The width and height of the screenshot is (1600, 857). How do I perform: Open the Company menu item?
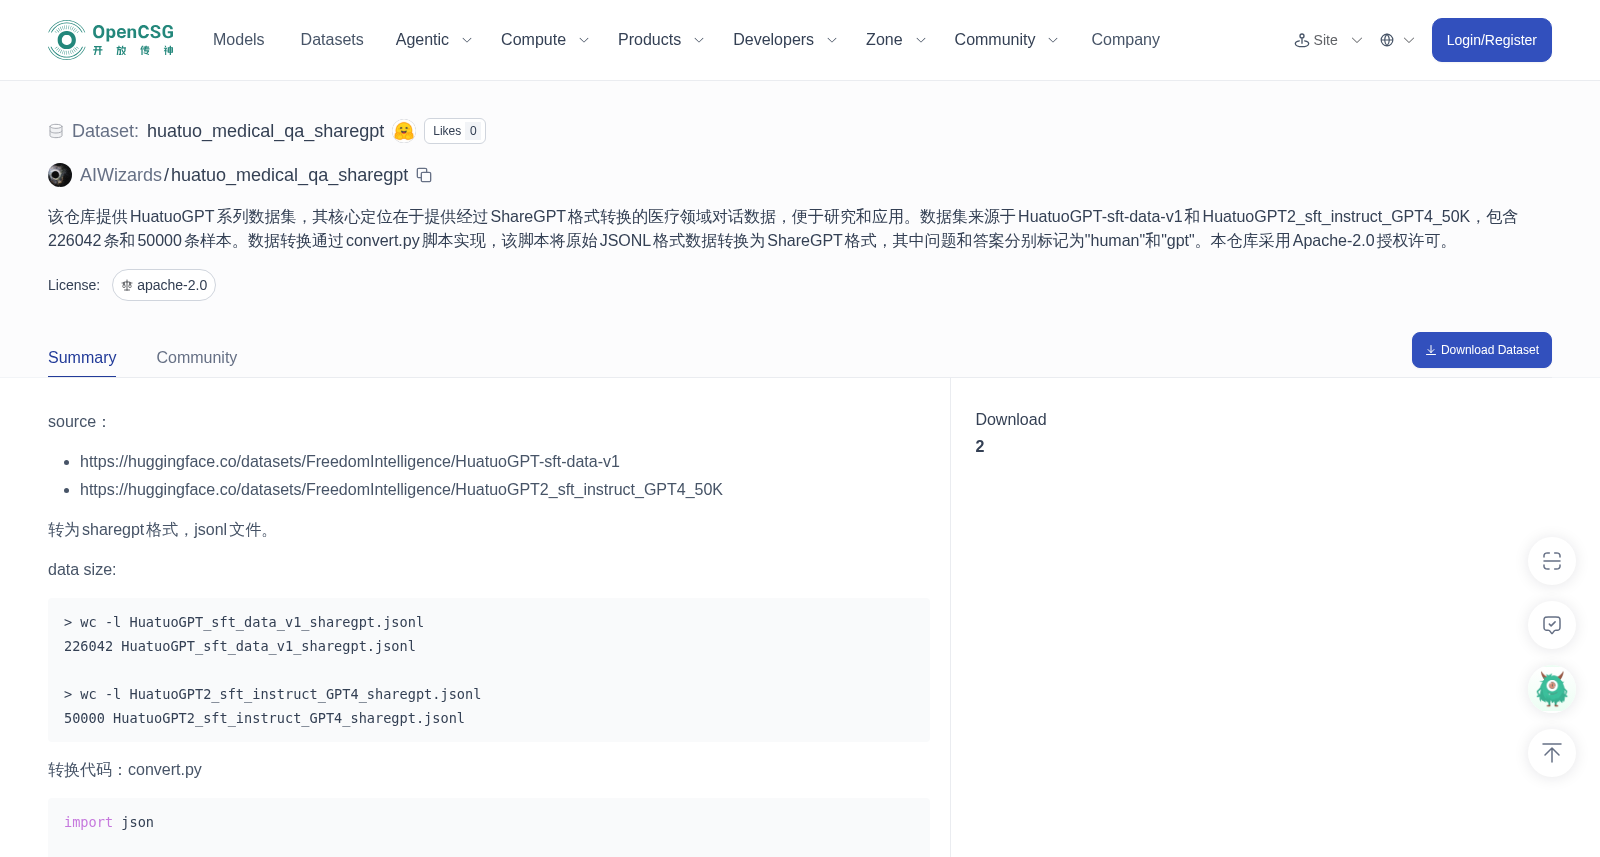point(1125,40)
